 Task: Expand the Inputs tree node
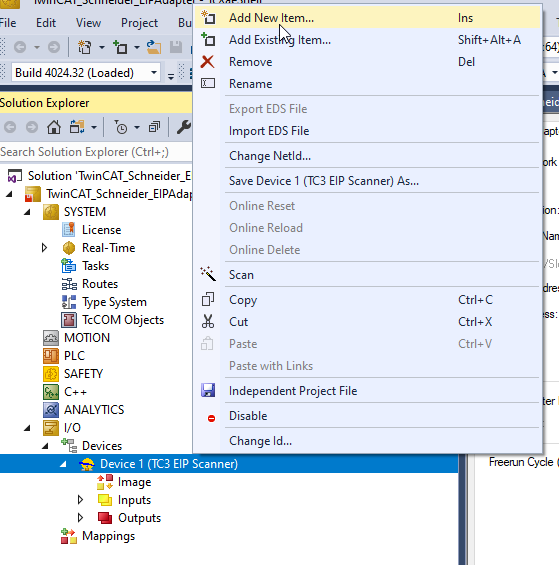coord(80,500)
